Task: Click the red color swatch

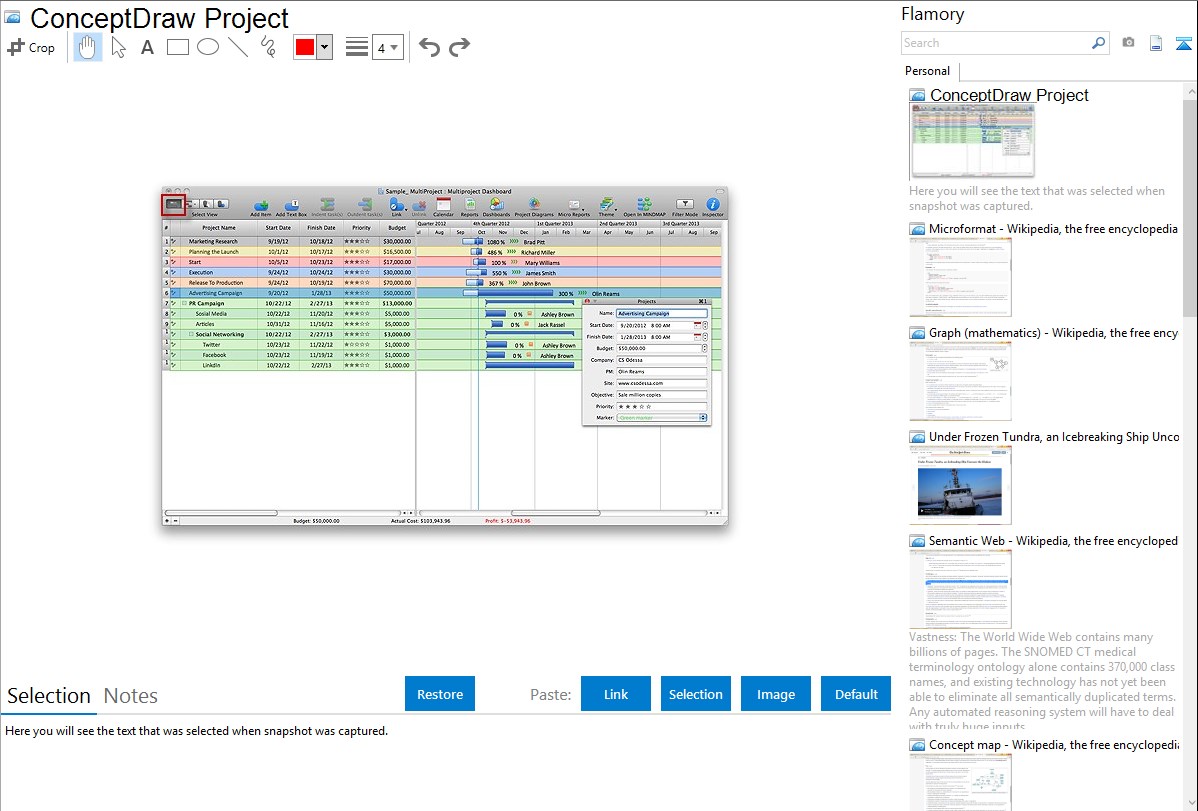Action: click(x=305, y=47)
